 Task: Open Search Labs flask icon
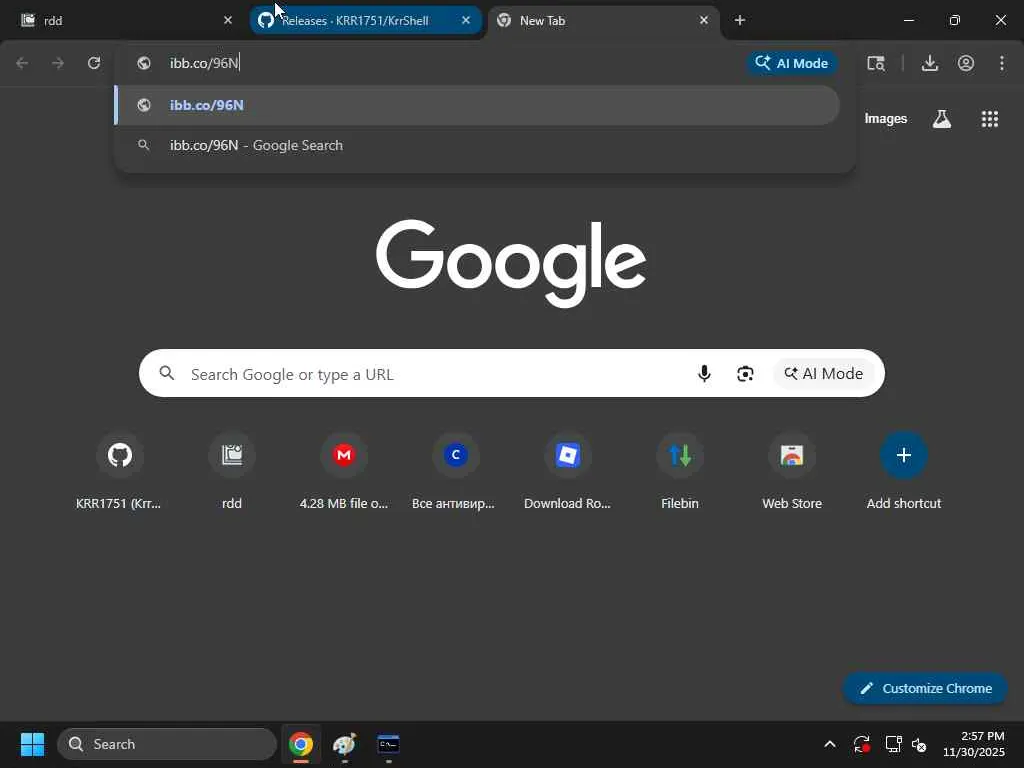(x=942, y=119)
